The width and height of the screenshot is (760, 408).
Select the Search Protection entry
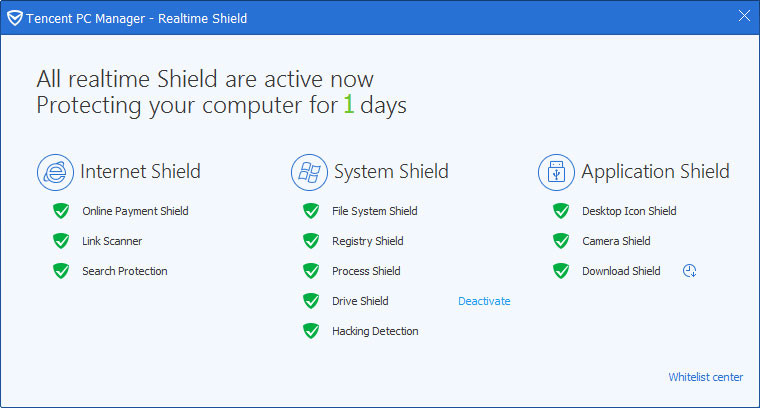124,271
